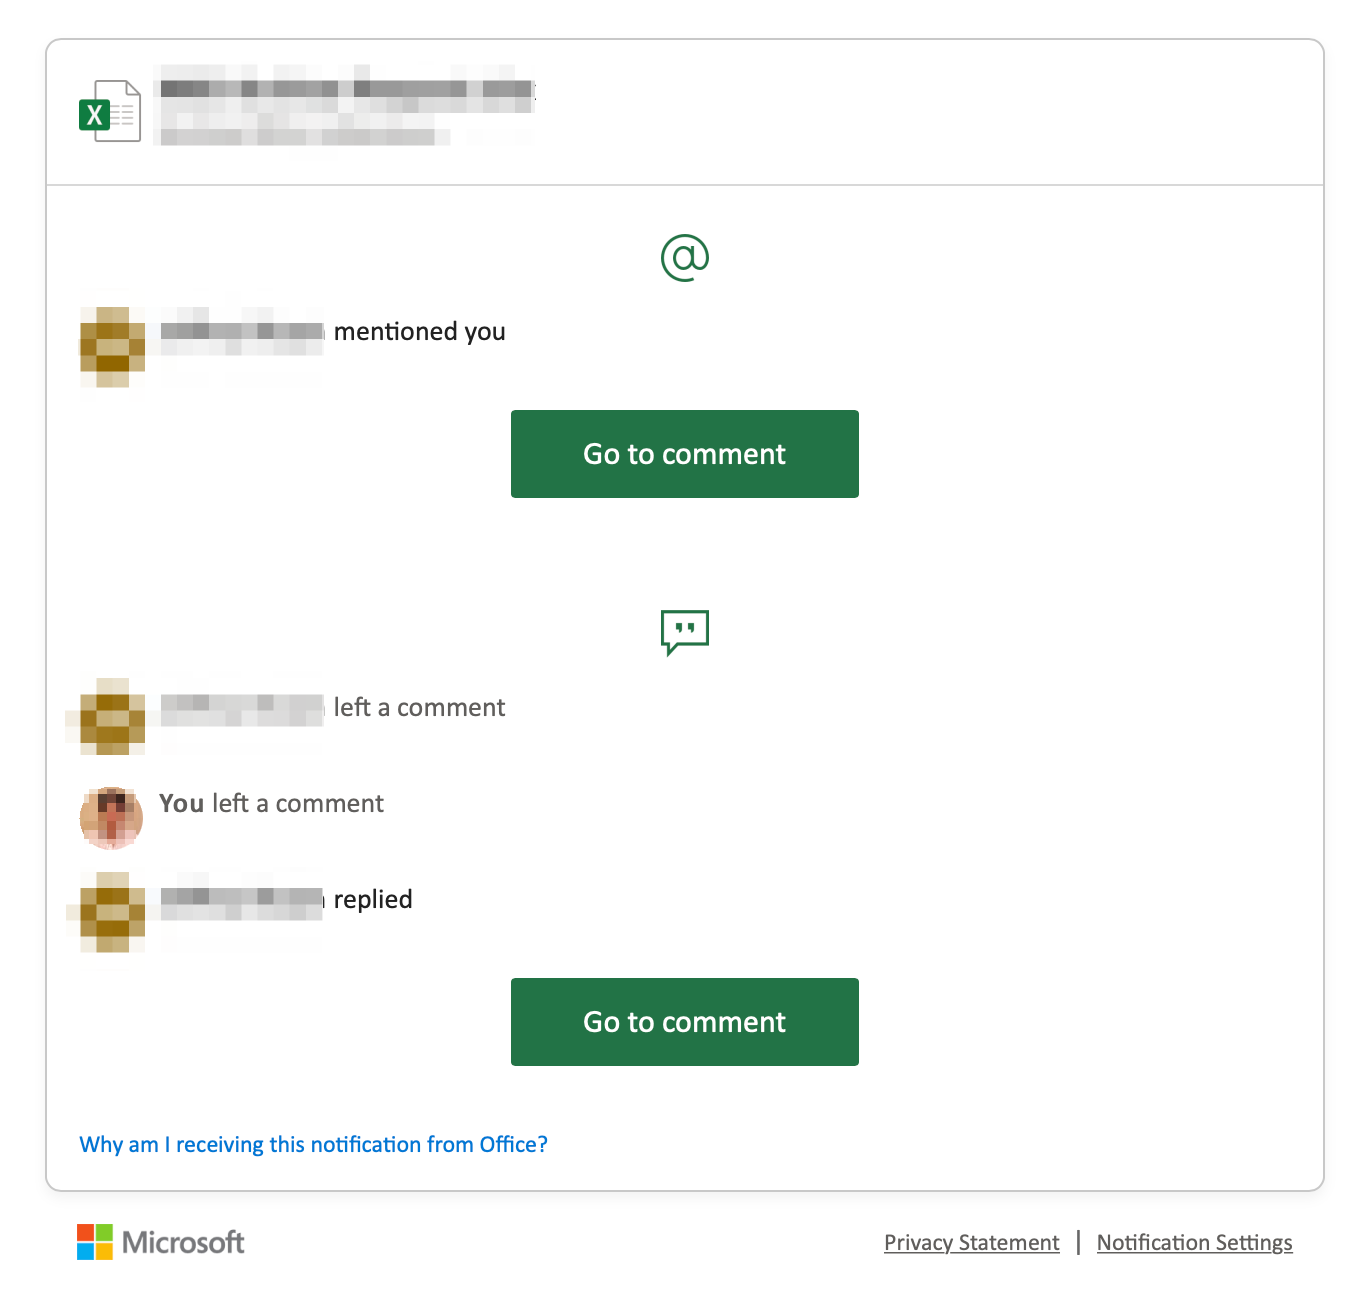Click the Microsoft four-square logo
Viewport: 1368px width, 1308px height.
point(93,1242)
